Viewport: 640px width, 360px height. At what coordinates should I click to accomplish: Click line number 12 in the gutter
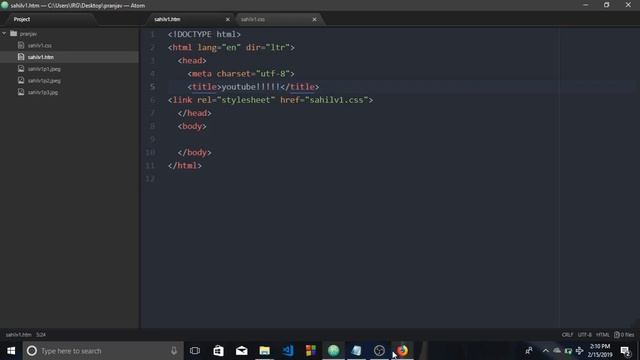[150, 178]
